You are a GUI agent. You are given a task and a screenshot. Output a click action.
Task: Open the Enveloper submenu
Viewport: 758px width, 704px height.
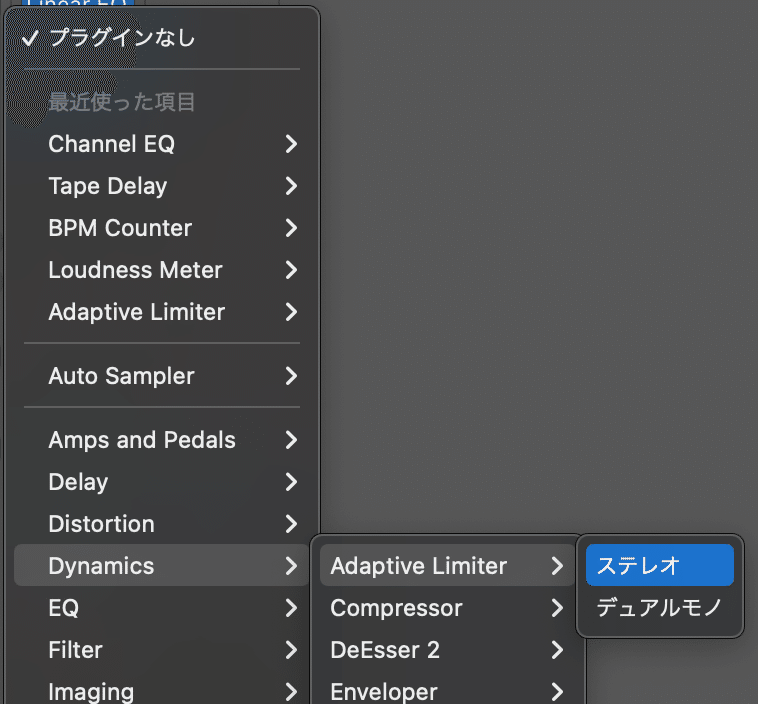(x=384, y=691)
